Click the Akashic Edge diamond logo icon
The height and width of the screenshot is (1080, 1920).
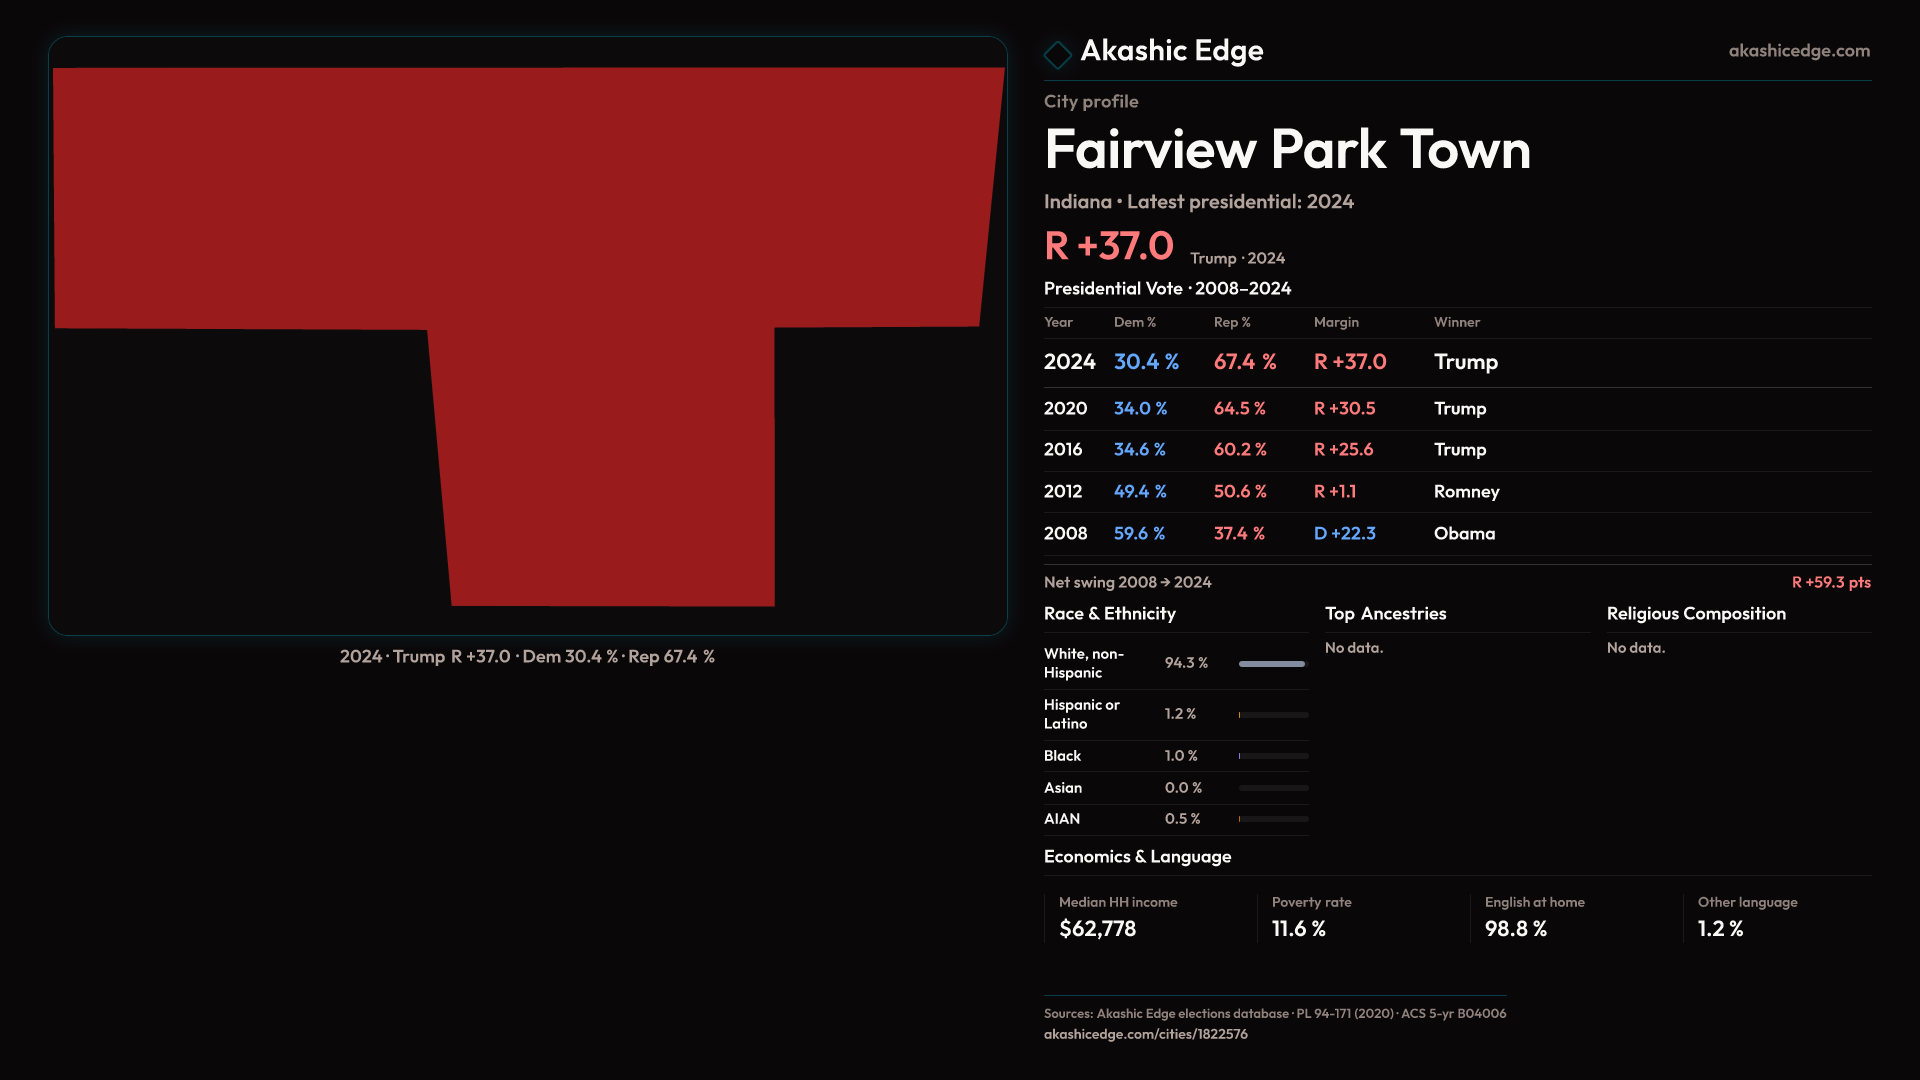(1057, 54)
